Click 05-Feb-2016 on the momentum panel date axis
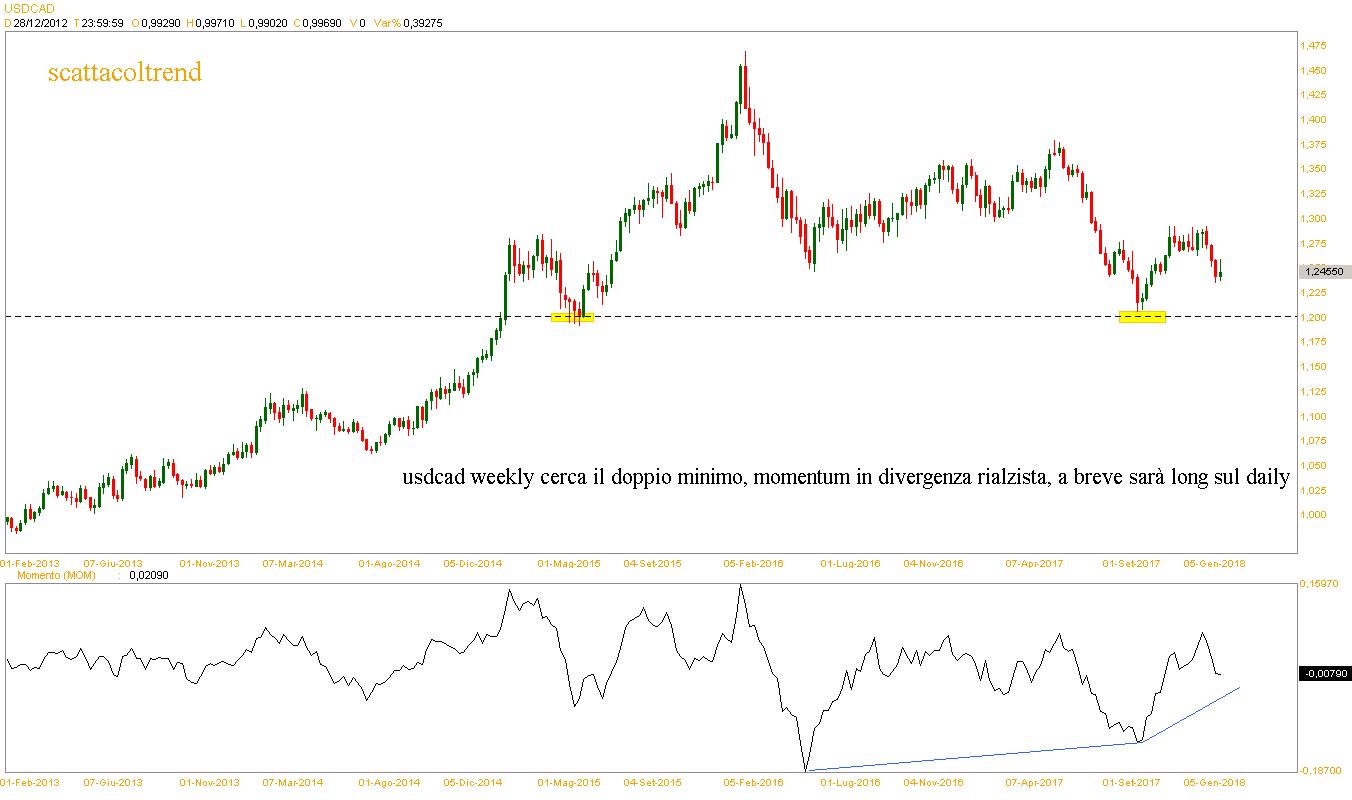 click(x=755, y=781)
